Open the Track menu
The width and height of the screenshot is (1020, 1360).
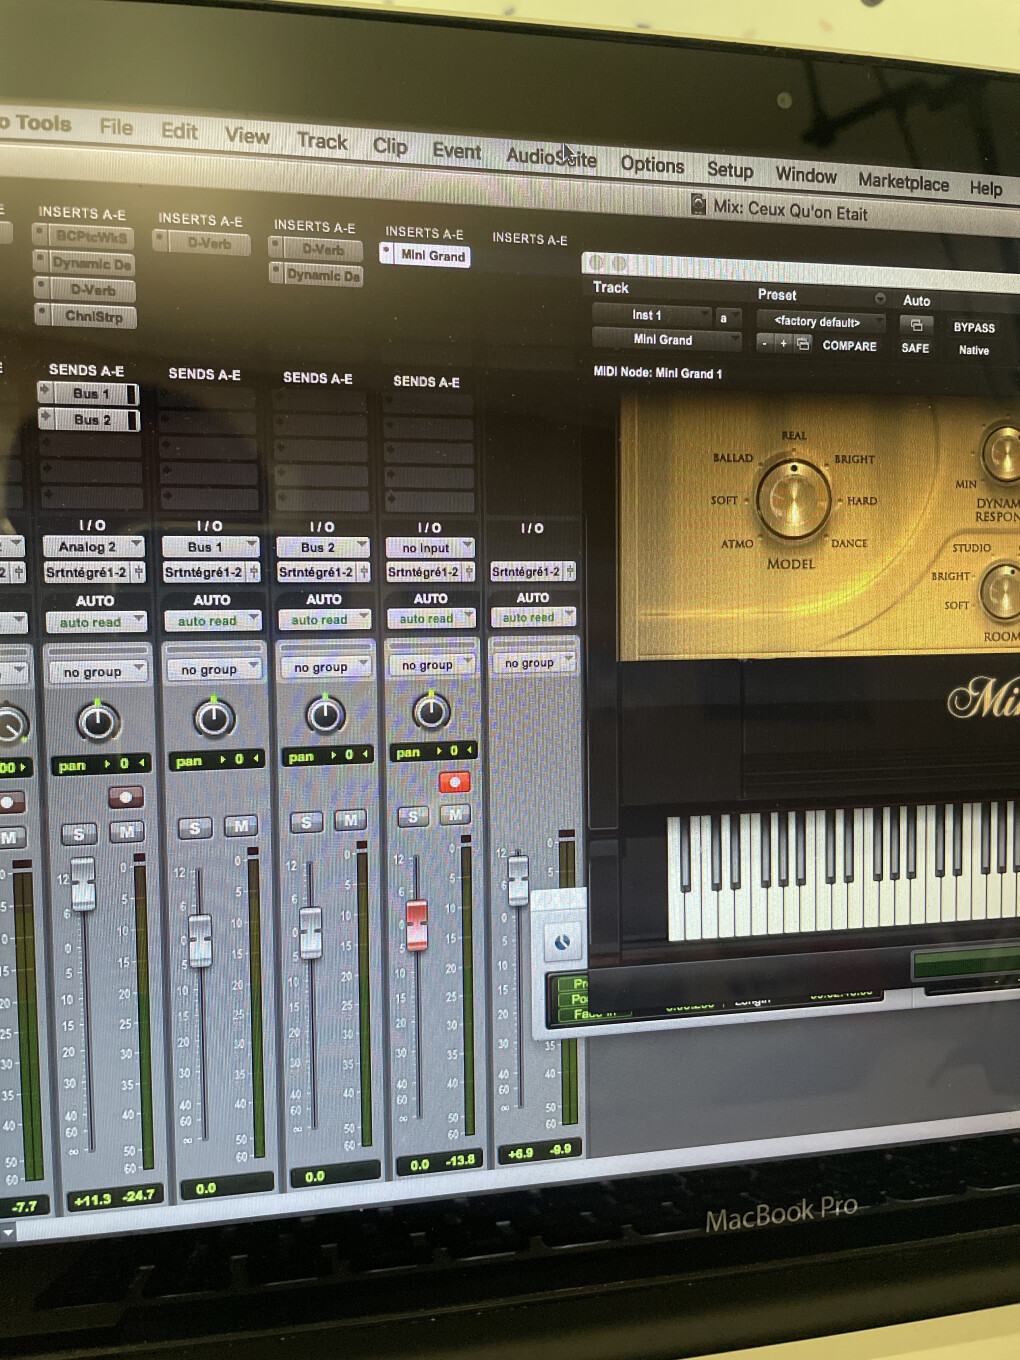[x=322, y=141]
